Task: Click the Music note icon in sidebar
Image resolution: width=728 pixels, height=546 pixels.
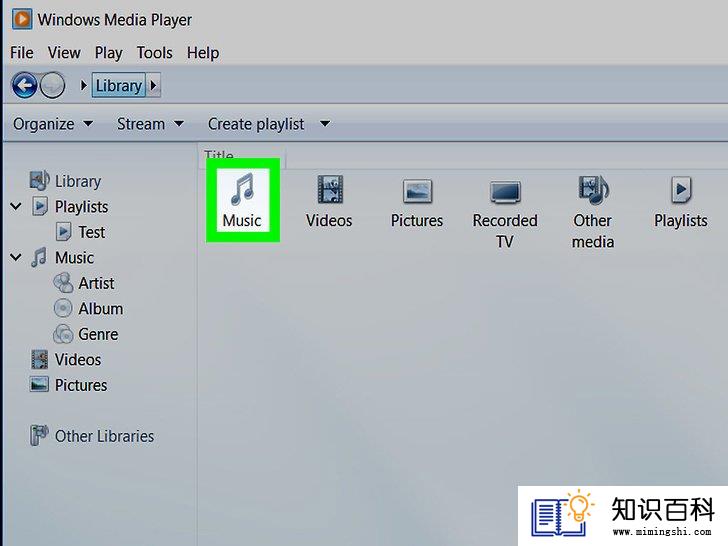Action: (39, 257)
